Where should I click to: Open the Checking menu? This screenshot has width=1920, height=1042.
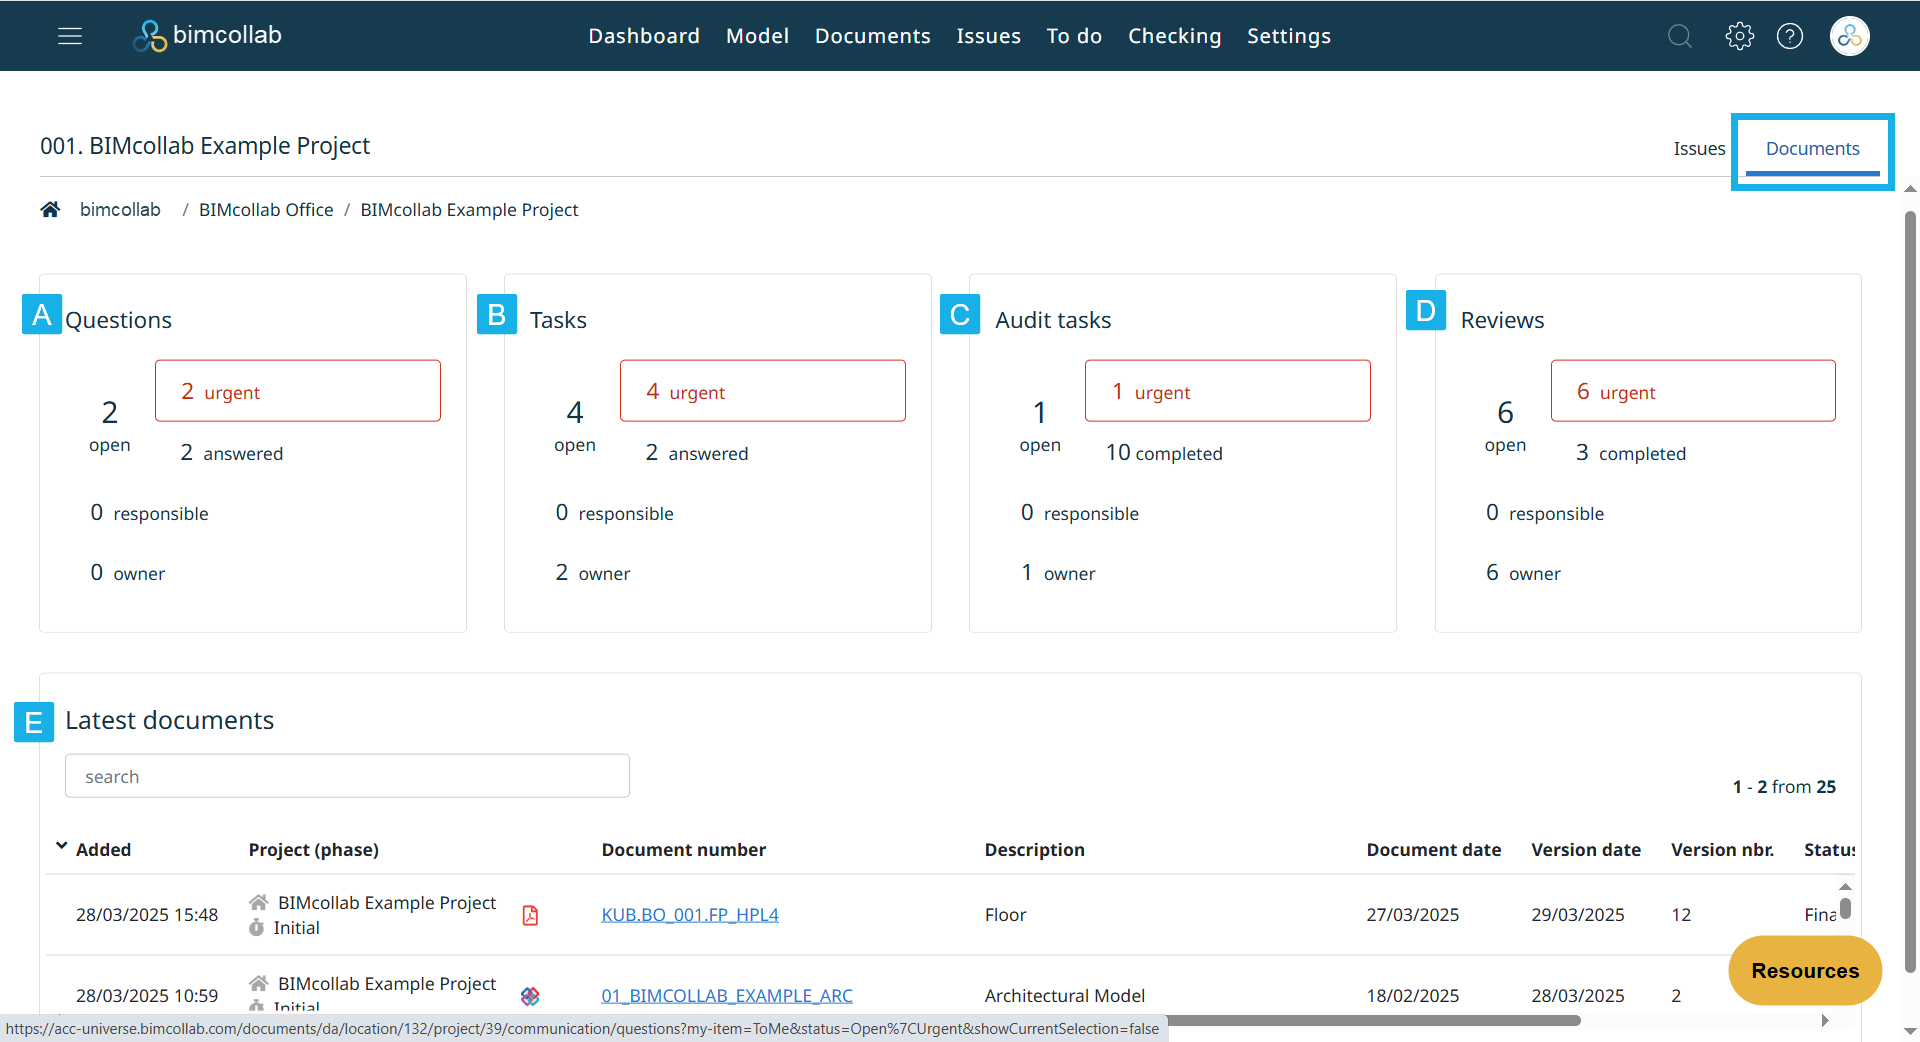click(1174, 36)
